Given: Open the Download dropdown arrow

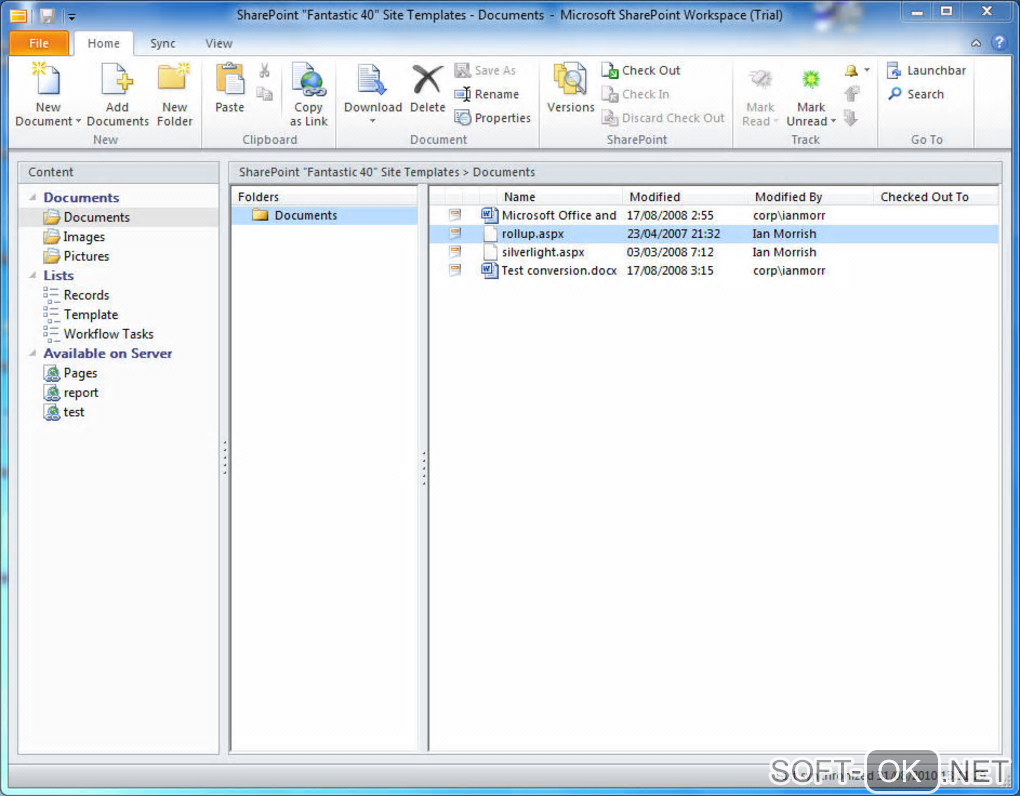Looking at the screenshot, I should (x=373, y=121).
